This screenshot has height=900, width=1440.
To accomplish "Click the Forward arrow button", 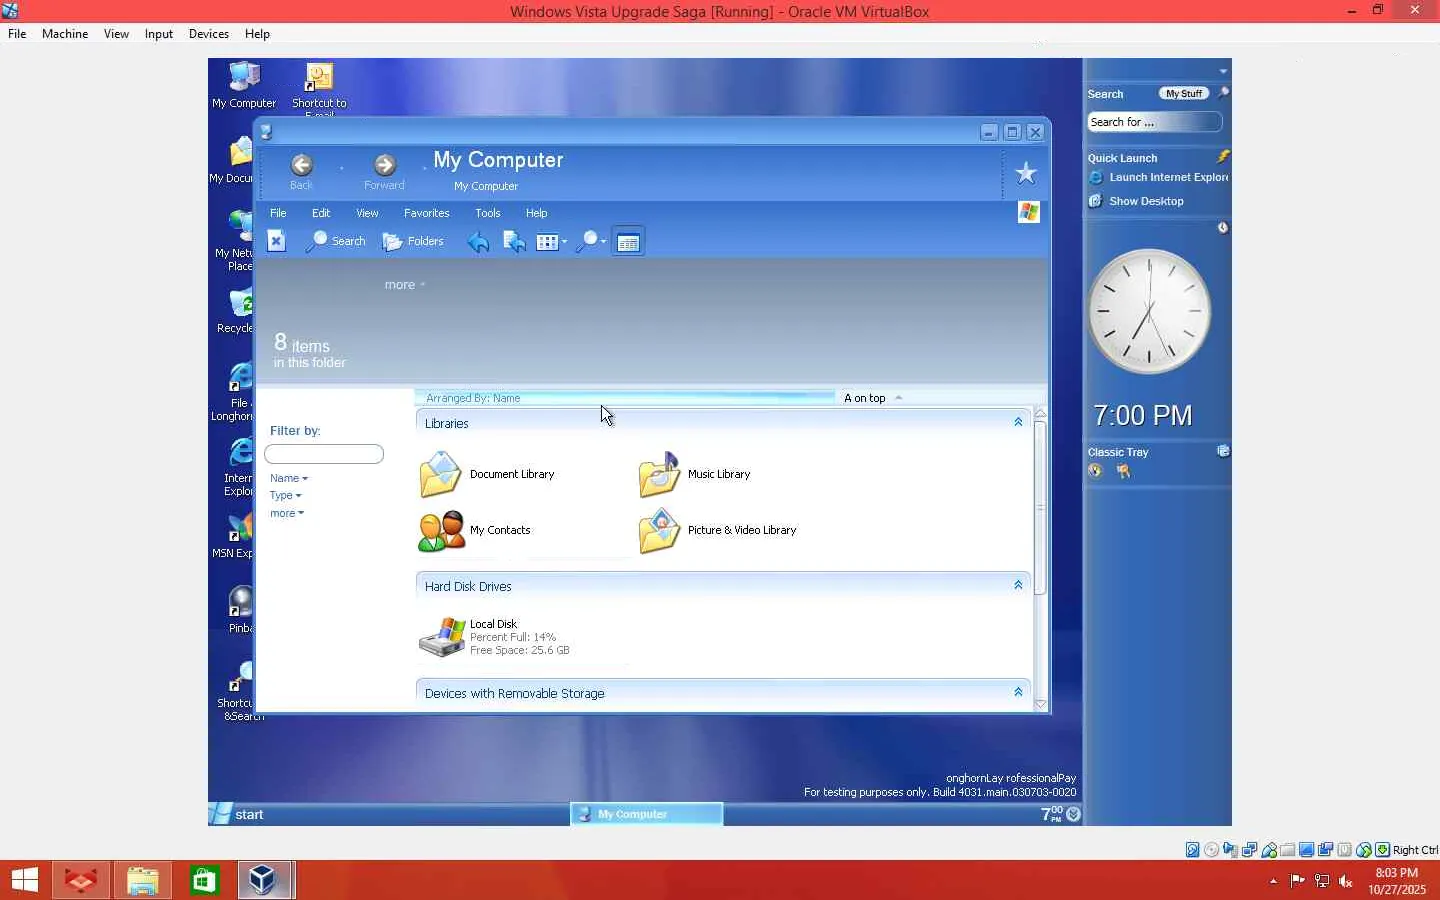I will pyautogui.click(x=385, y=165).
